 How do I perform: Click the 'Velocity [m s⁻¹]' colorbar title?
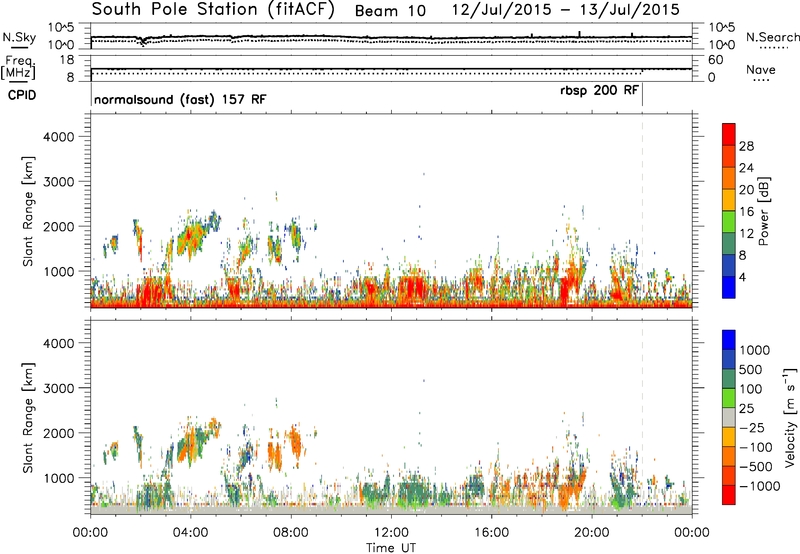790,417
